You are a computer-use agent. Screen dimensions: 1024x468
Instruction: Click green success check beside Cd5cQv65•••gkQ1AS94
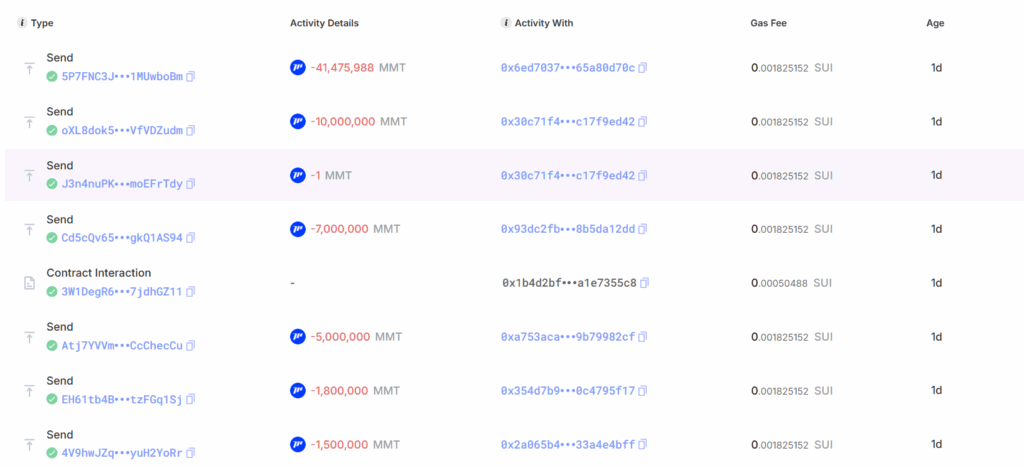52,238
